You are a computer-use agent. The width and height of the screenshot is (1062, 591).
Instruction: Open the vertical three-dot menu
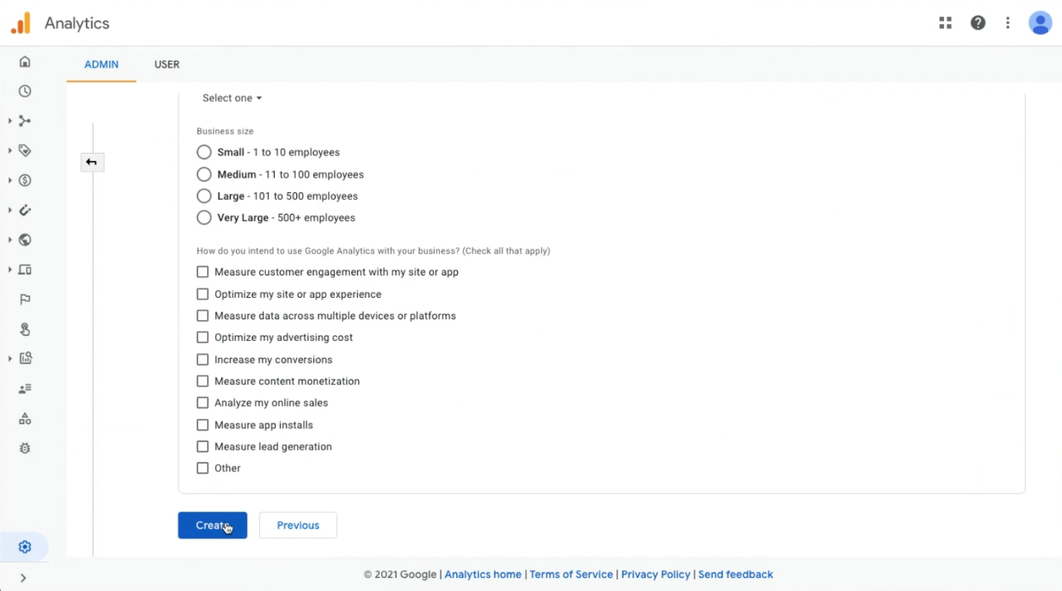[x=1008, y=23]
